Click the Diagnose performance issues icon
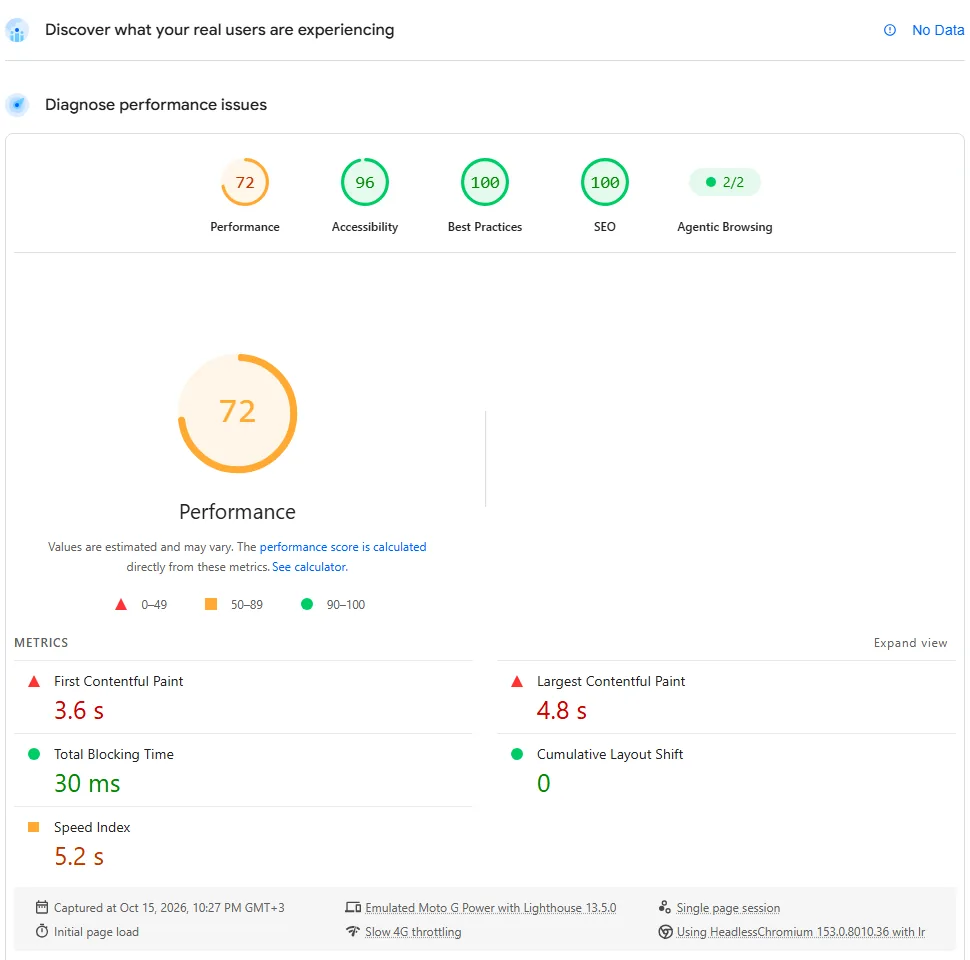The height and width of the screenshot is (960, 970). pyautogui.click(x=17, y=105)
